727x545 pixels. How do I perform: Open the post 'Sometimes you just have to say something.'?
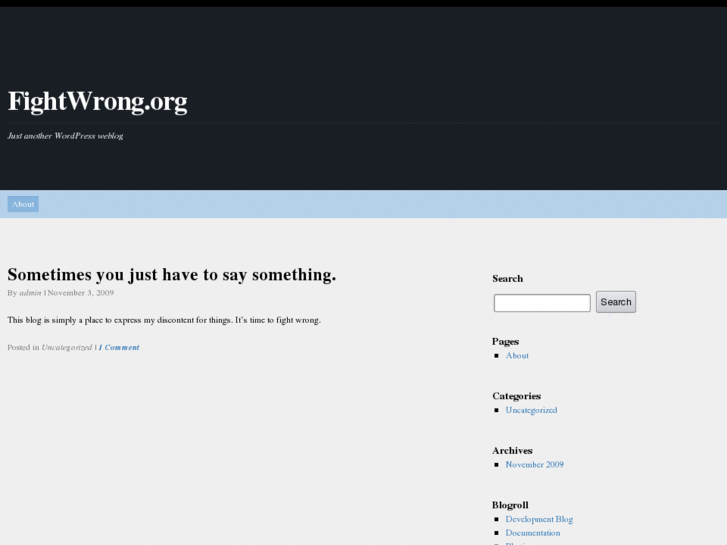(x=172, y=275)
